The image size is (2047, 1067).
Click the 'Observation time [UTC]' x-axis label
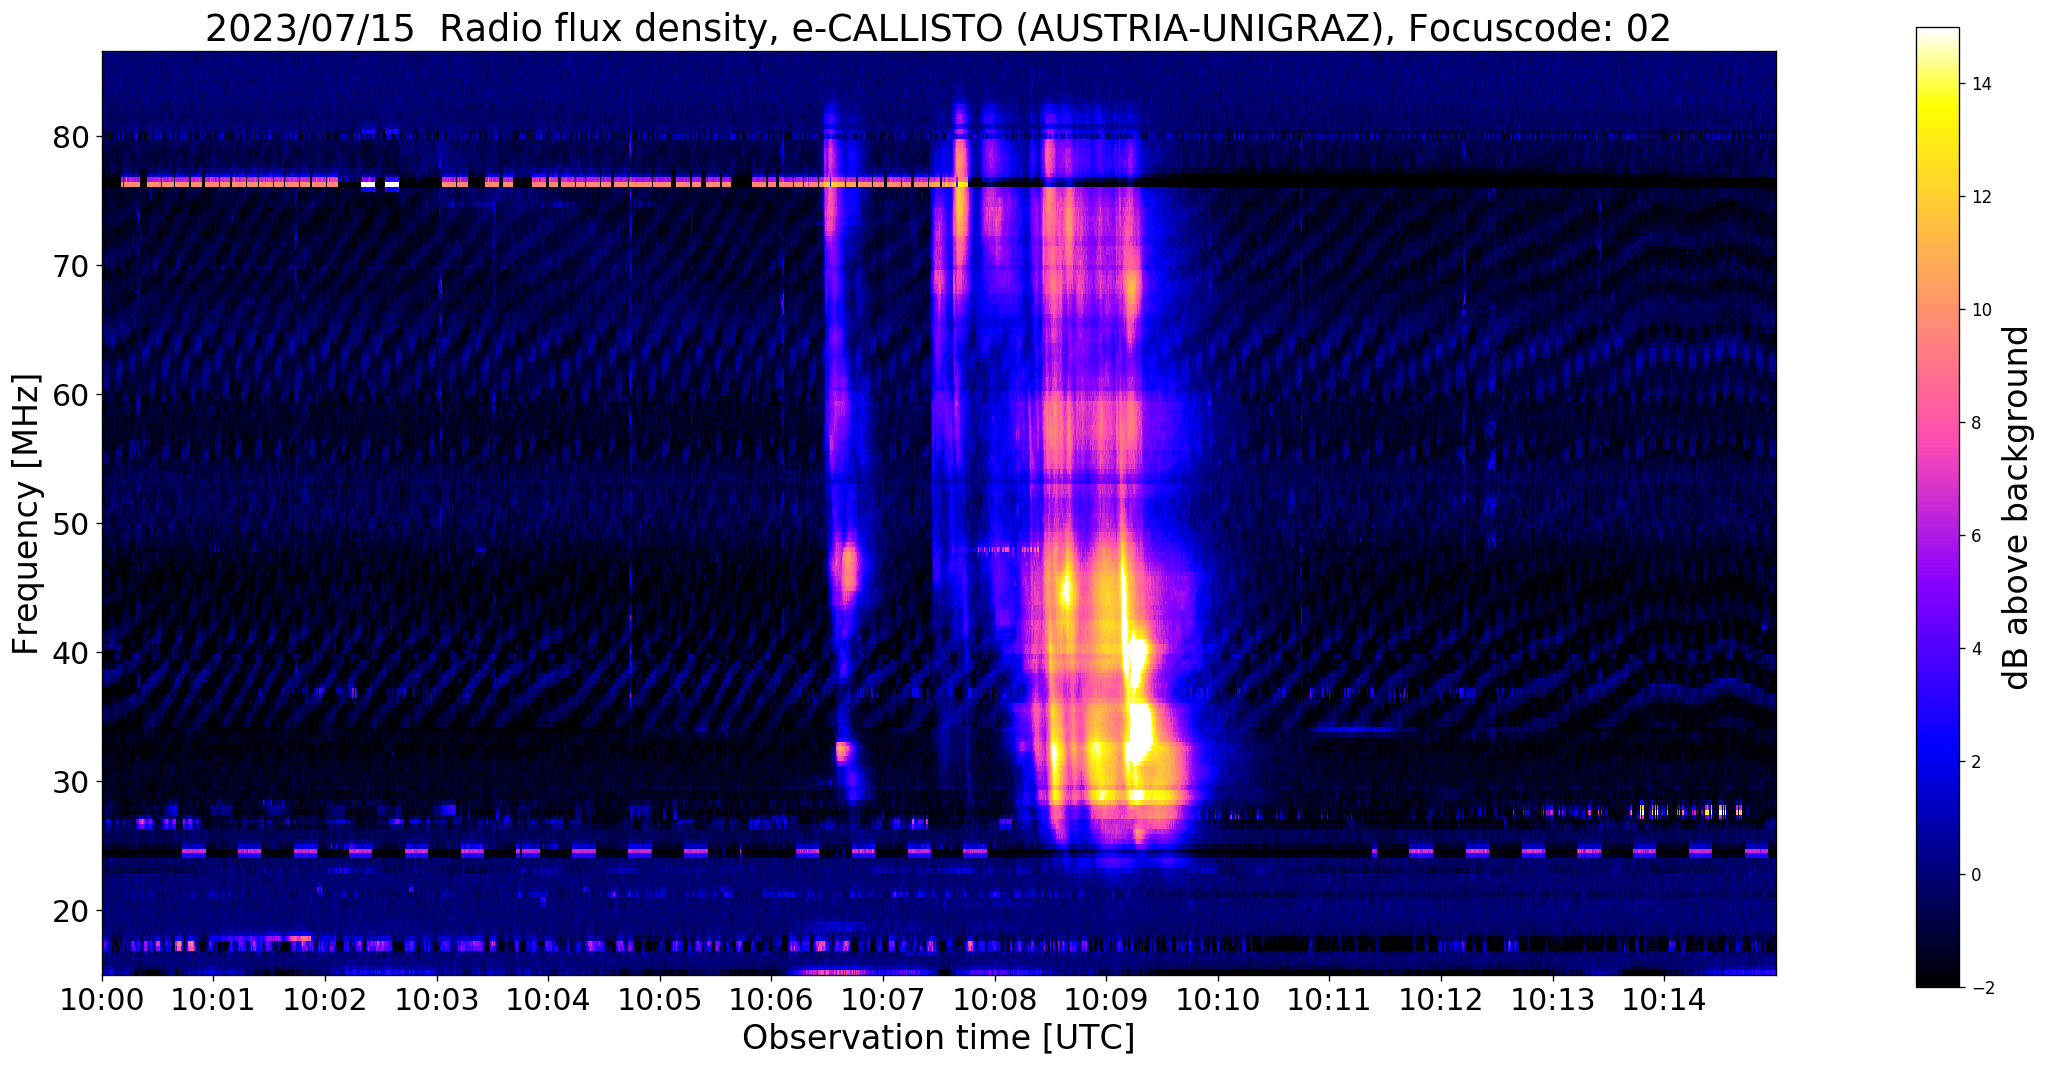[938, 1038]
